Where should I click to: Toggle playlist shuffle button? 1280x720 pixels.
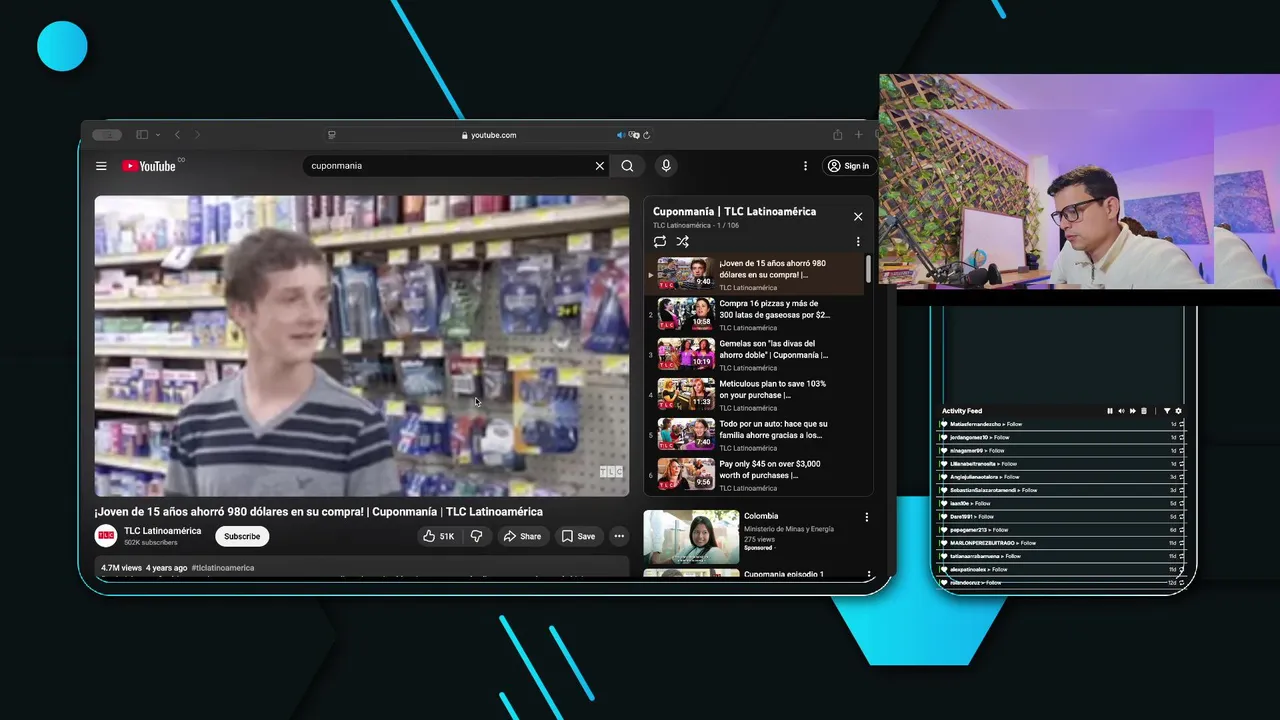pos(682,241)
